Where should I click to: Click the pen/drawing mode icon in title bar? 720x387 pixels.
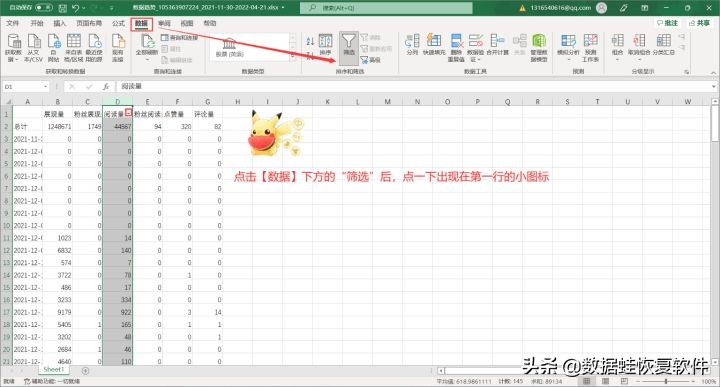pyautogui.click(x=624, y=8)
